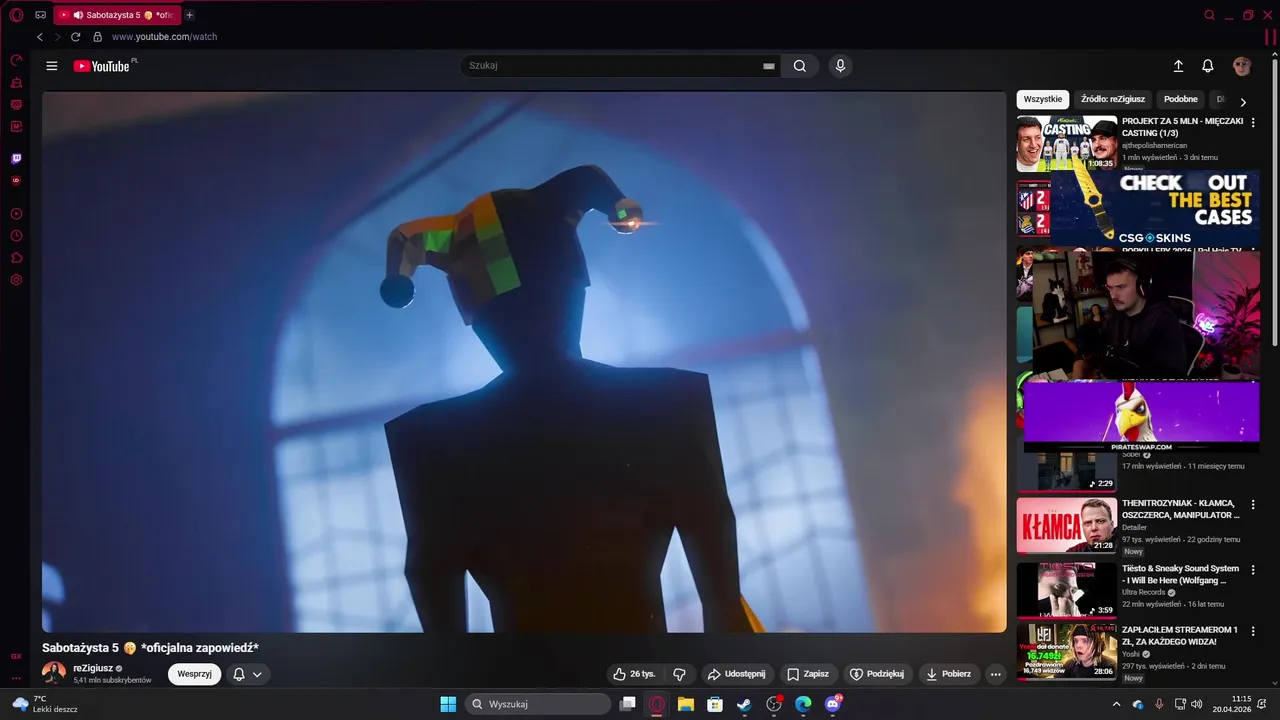Image resolution: width=1280 pixels, height=720 pixels.
Task: Open Discord from the taskbar
Action: pyautogui.click(x=833, y=704)
